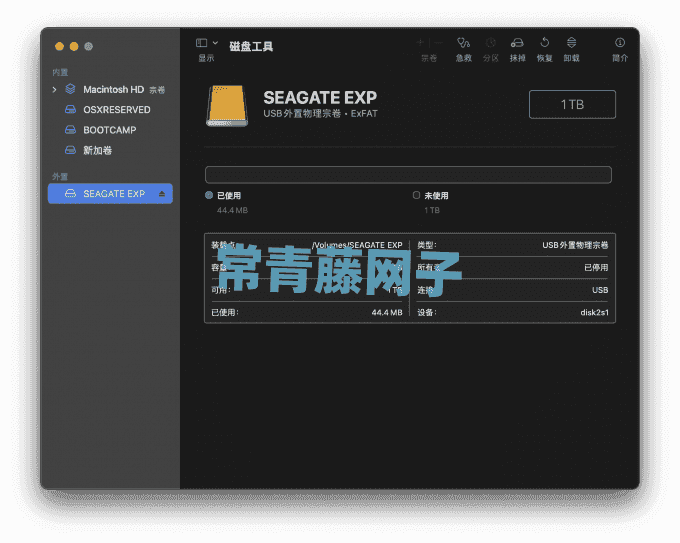Click the SEAGATE EXP title heading
Image resolution: width=680 pixels, height=543 pixels.
click(x=320, y=98)
